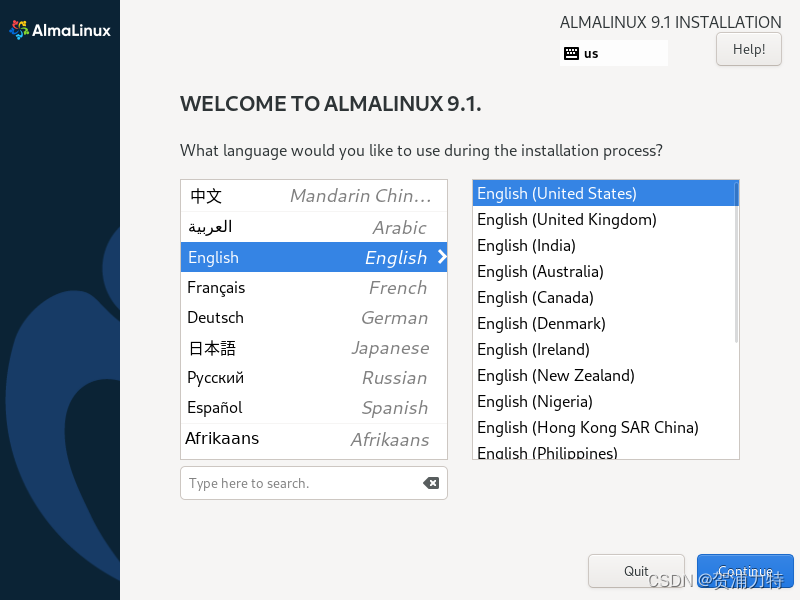The image size is (800, 600).
Task: Pick Русский Russian language
Action: [314, 378]
